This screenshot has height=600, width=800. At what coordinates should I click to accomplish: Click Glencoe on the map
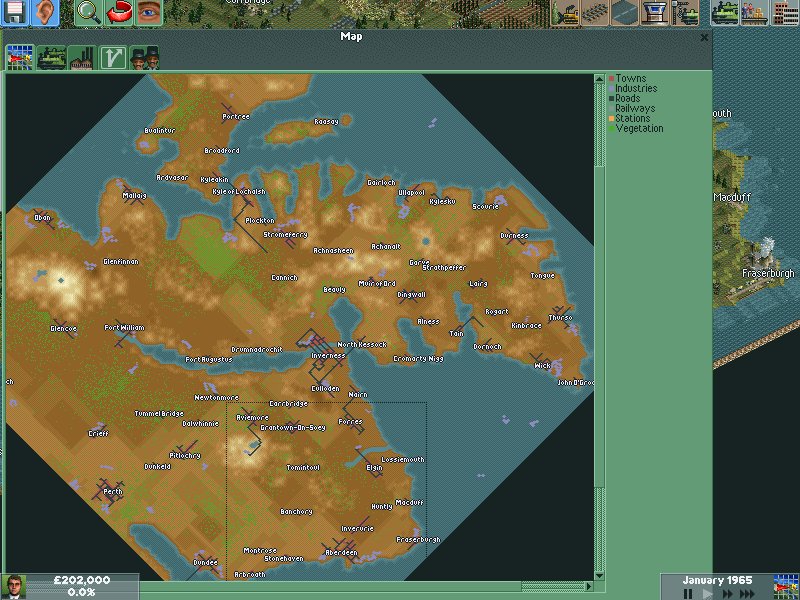click(x=63, y=329)
